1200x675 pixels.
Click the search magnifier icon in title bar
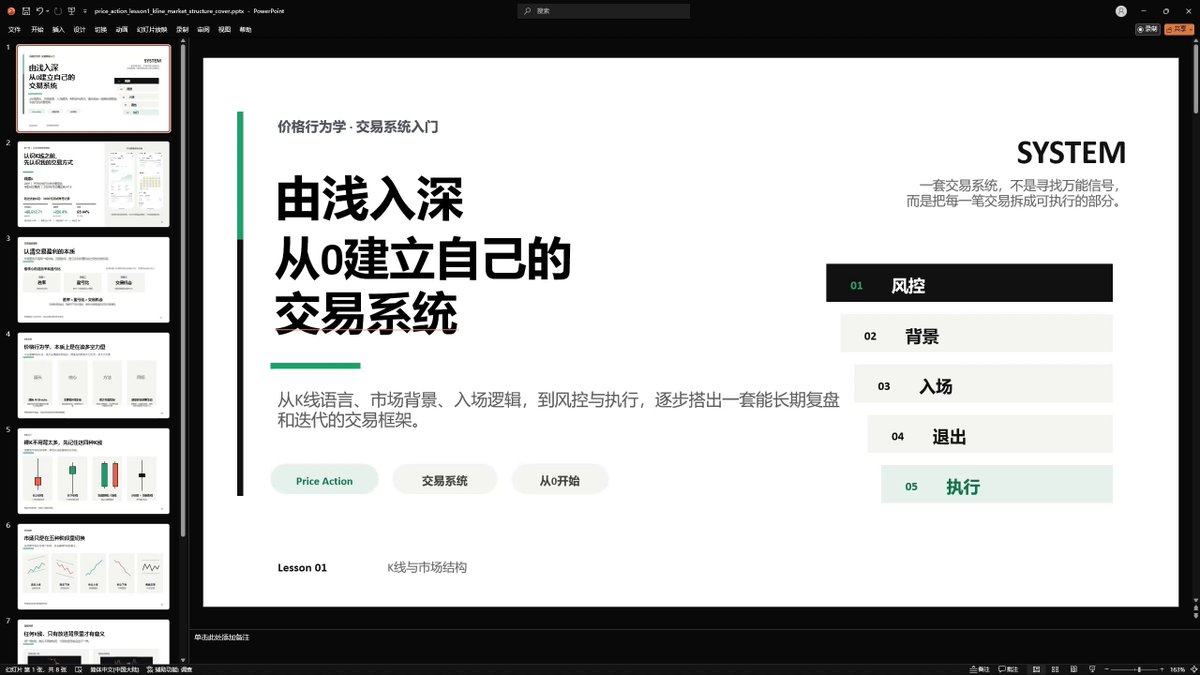528,11
